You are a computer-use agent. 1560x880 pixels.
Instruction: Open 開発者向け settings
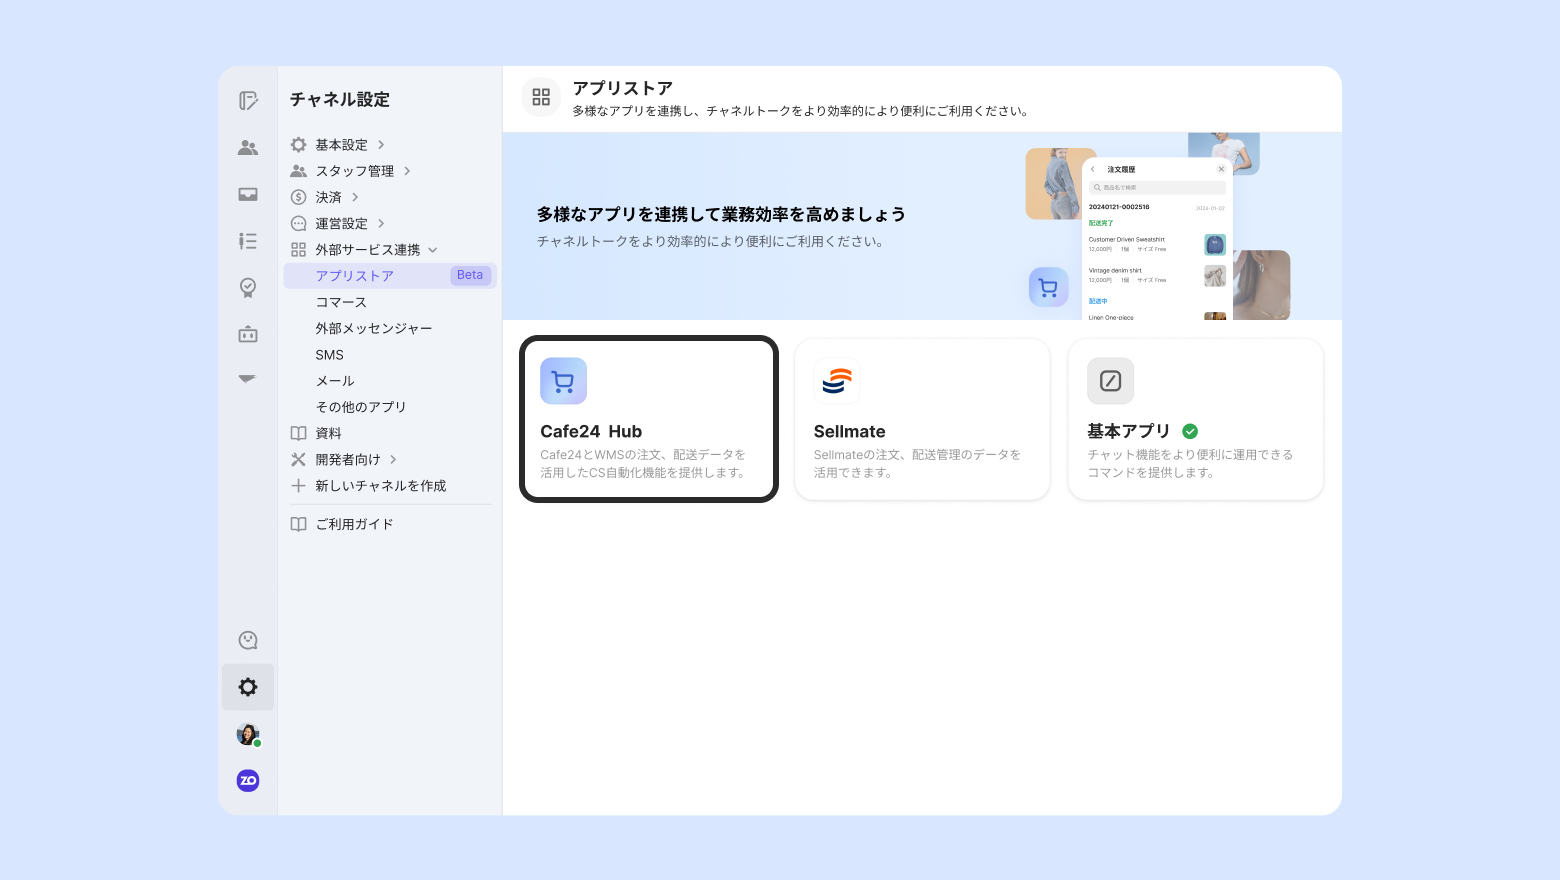click(348, 459)
